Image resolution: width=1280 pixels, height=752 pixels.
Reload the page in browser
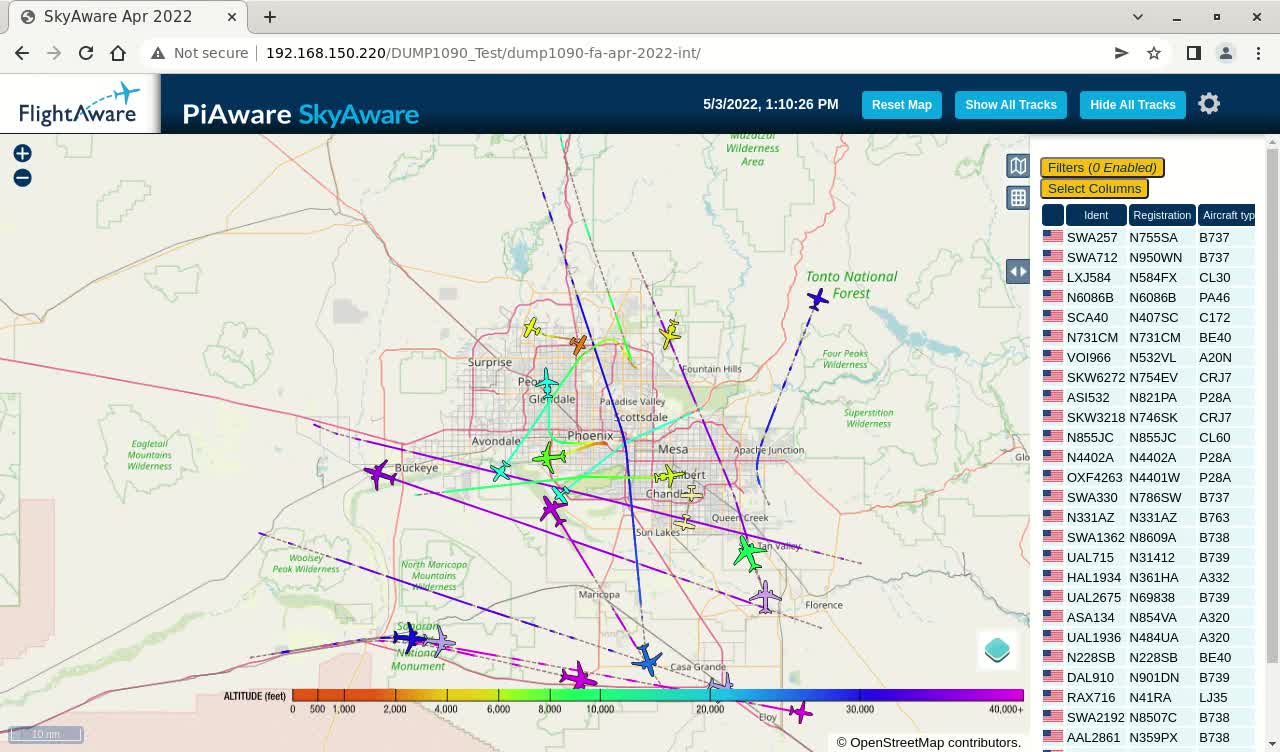click(86, 53)
